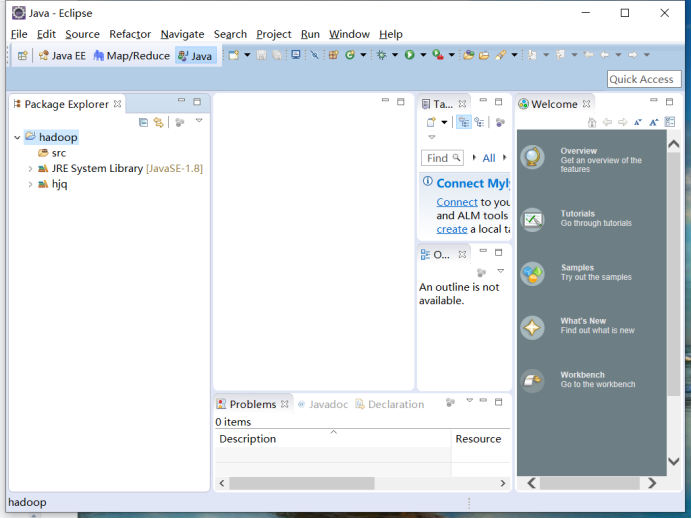Screen dimensions: 692x519
Task: Toggle the Categorized view in Task List
Action: [x=463, y=122]
